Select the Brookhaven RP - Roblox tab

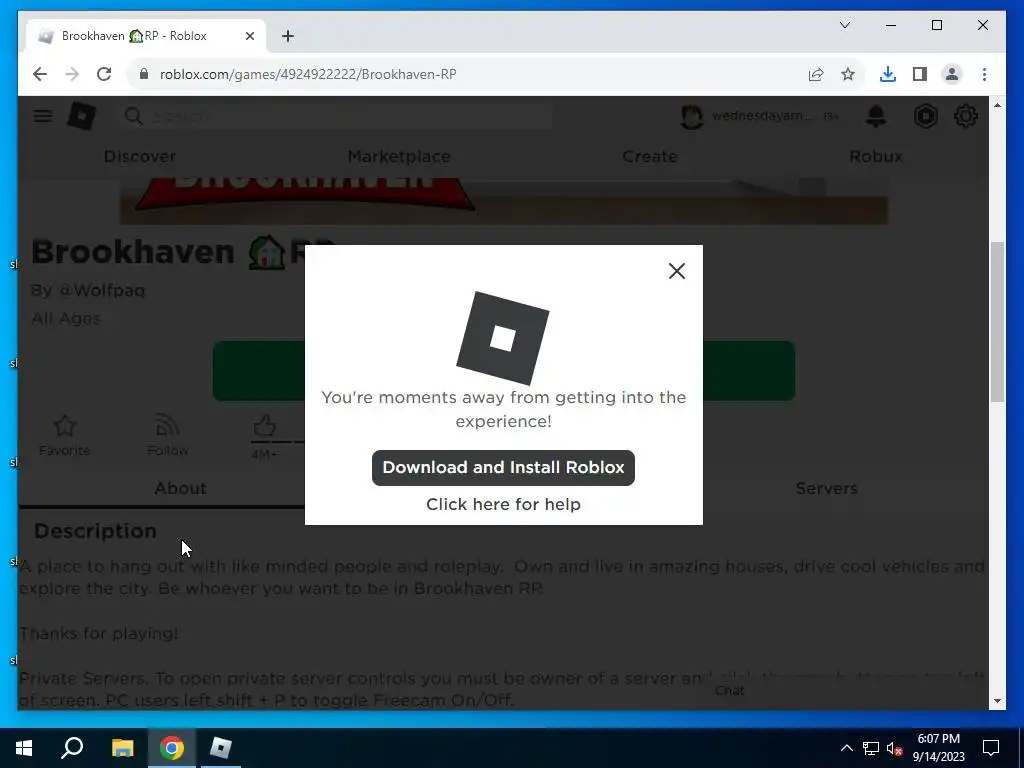146,36
